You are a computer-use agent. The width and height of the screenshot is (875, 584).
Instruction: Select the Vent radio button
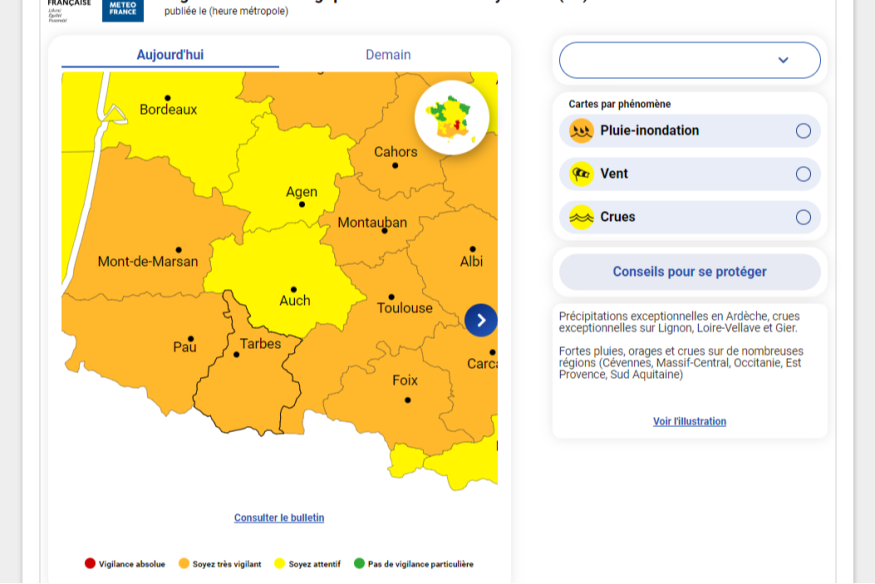pyautogui.click(x=803, y=174)
